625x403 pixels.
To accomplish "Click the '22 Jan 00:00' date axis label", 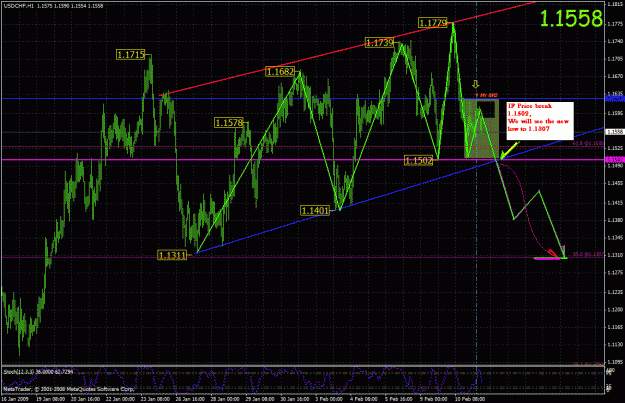I will [x=120, y=399].
